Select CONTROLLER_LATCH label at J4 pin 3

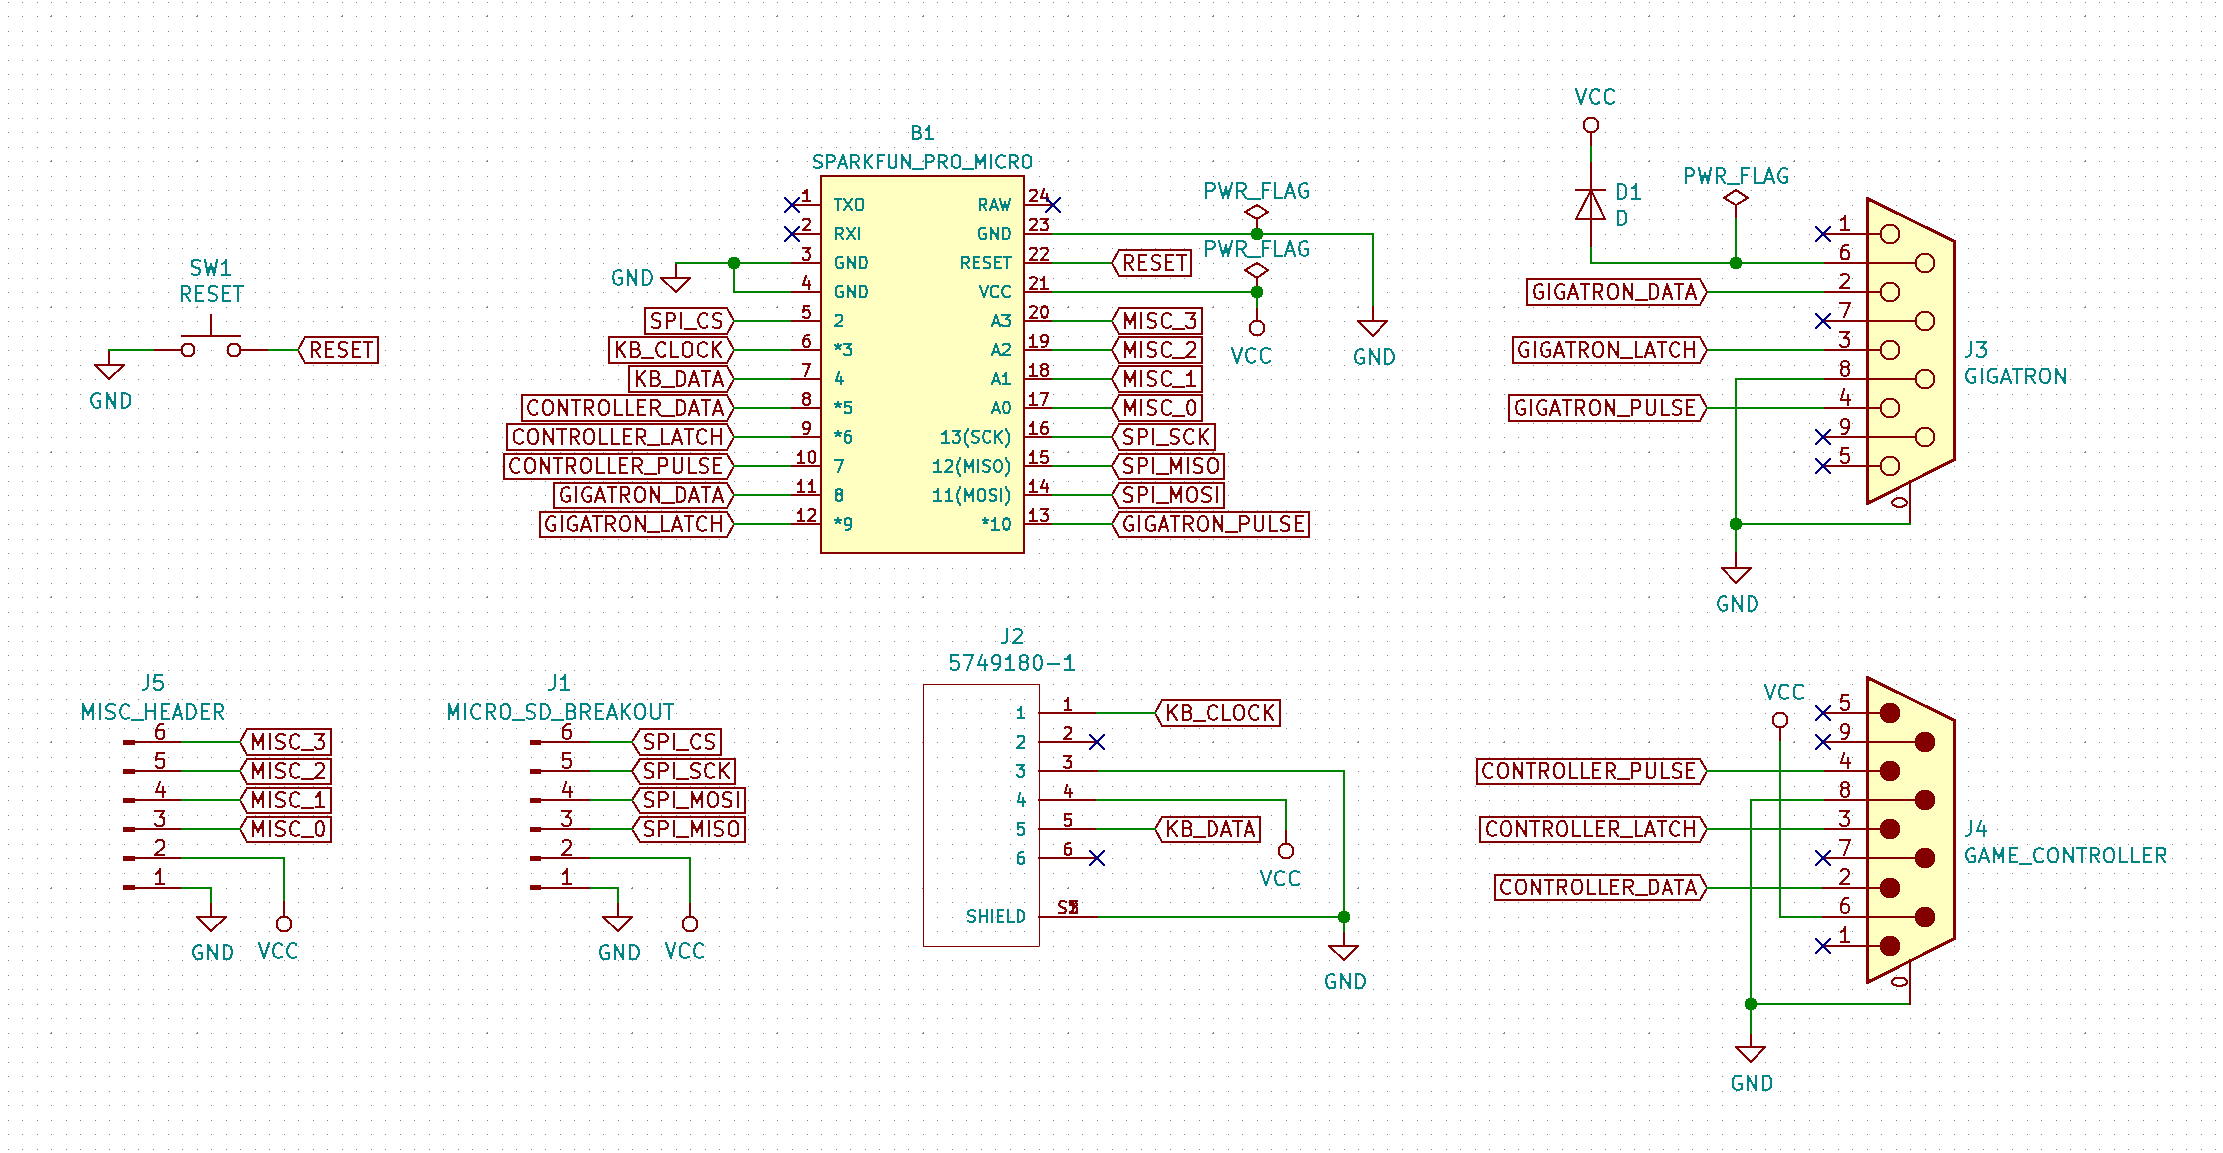pos(1594,829)
